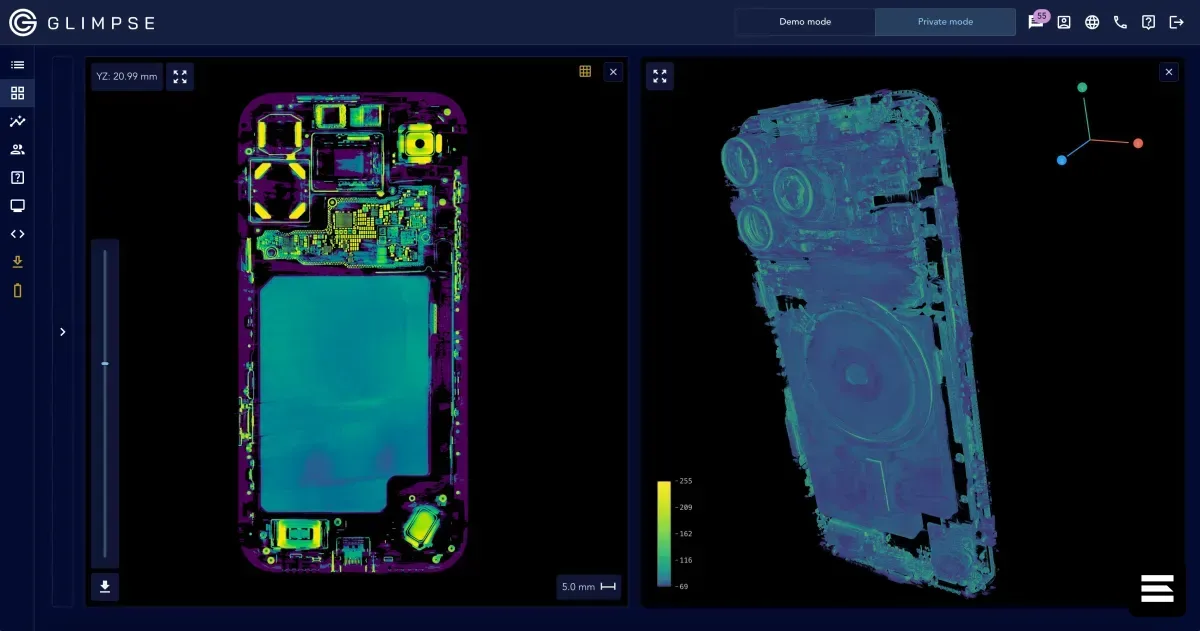Switch to Private mode
Viewport: 1200px width, 631px height.
[945, 22]
